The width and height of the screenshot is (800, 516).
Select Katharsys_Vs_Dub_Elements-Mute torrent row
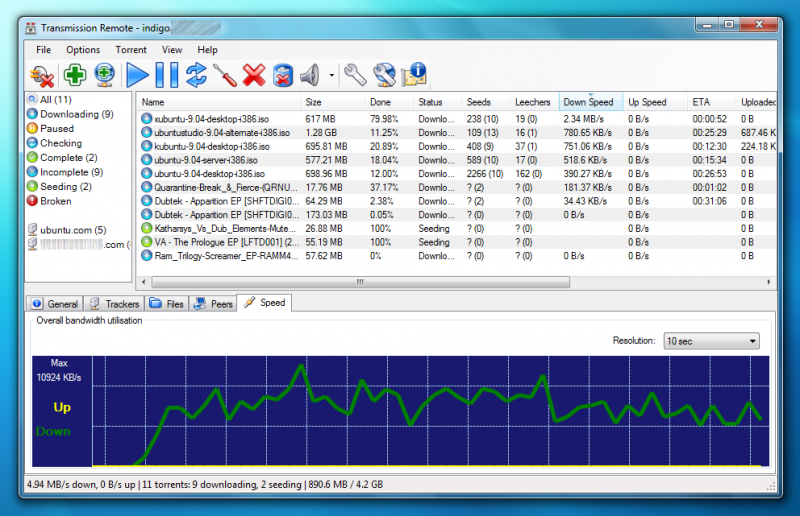[457, 229]
